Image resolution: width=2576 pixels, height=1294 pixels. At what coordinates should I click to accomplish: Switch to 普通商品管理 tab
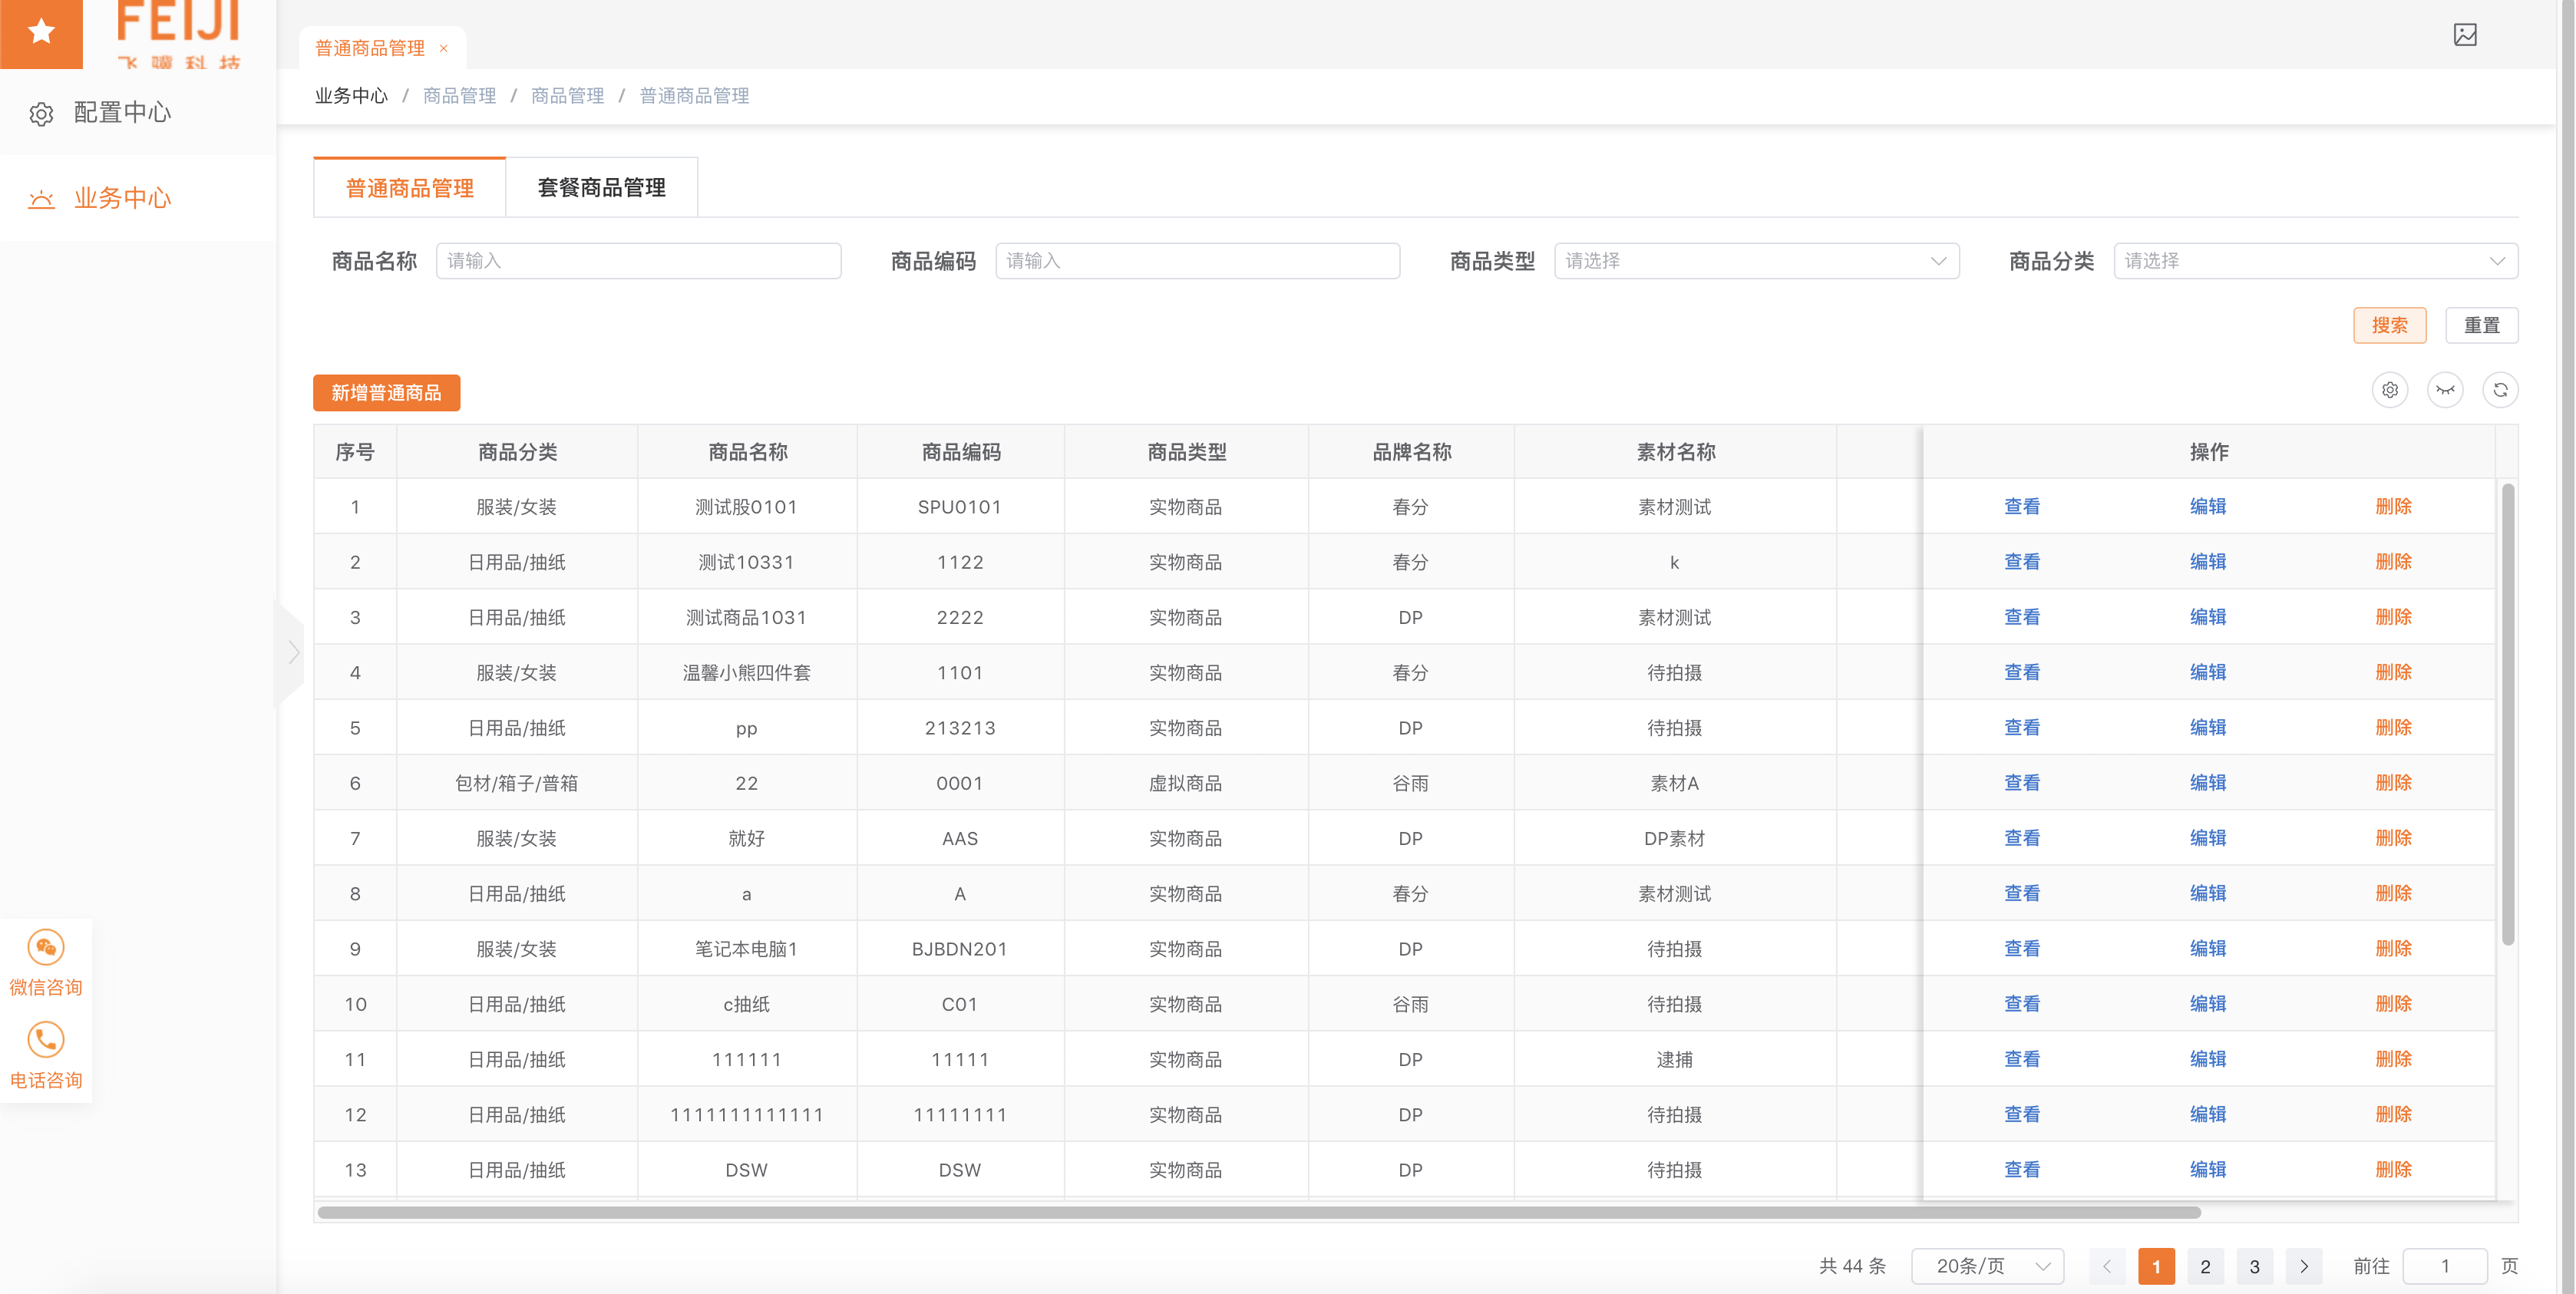click(x=410, y=188)
